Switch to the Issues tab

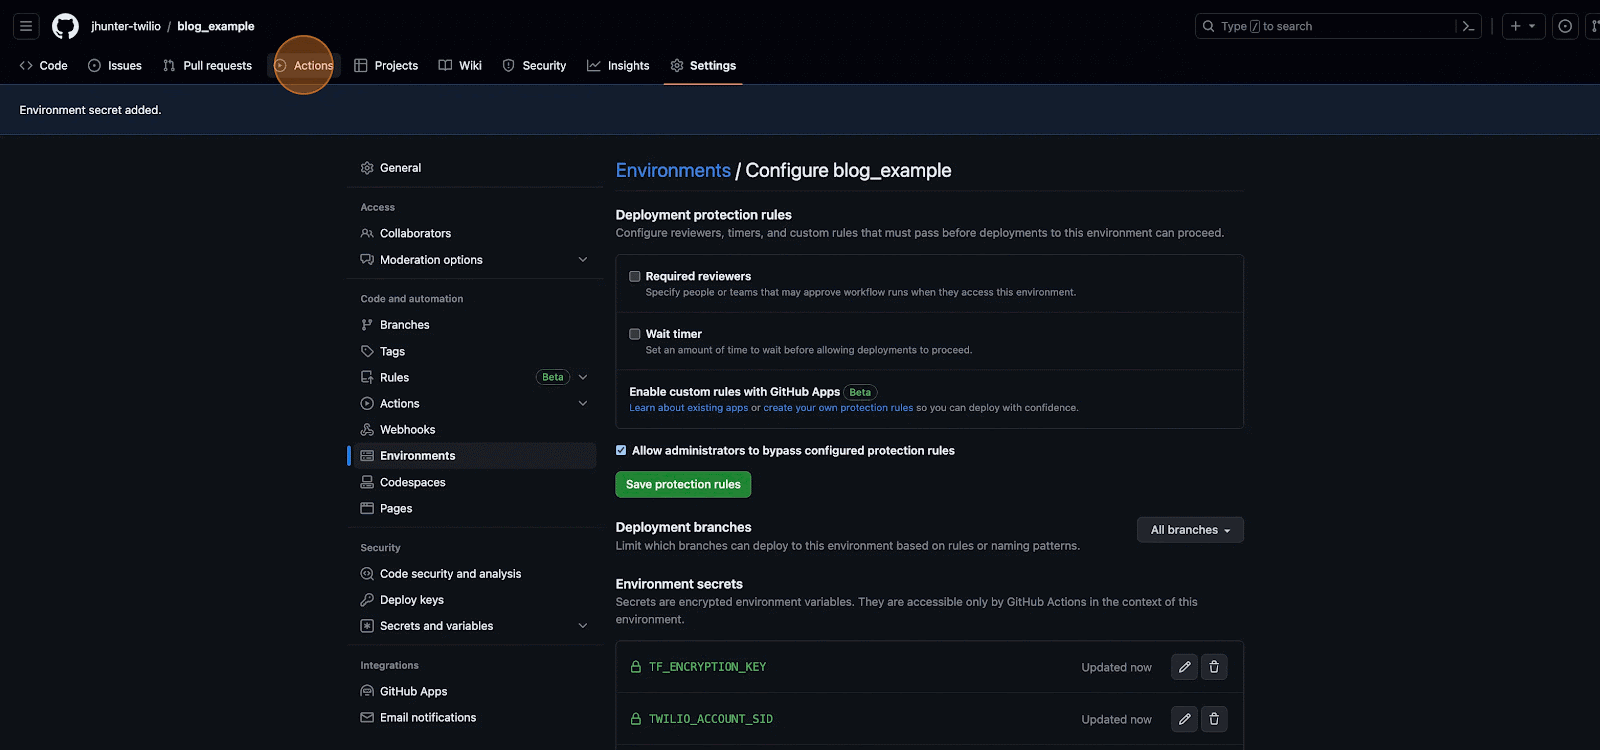115,66
